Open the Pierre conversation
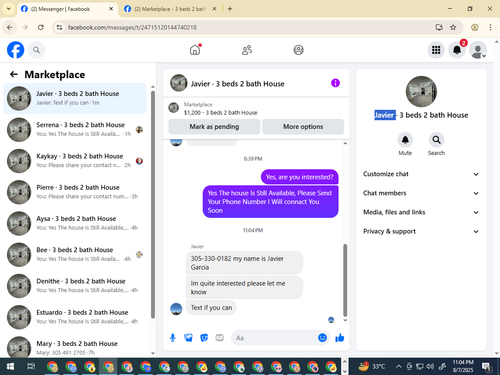This screenshot has height=375, width=500. coord(75,192)
